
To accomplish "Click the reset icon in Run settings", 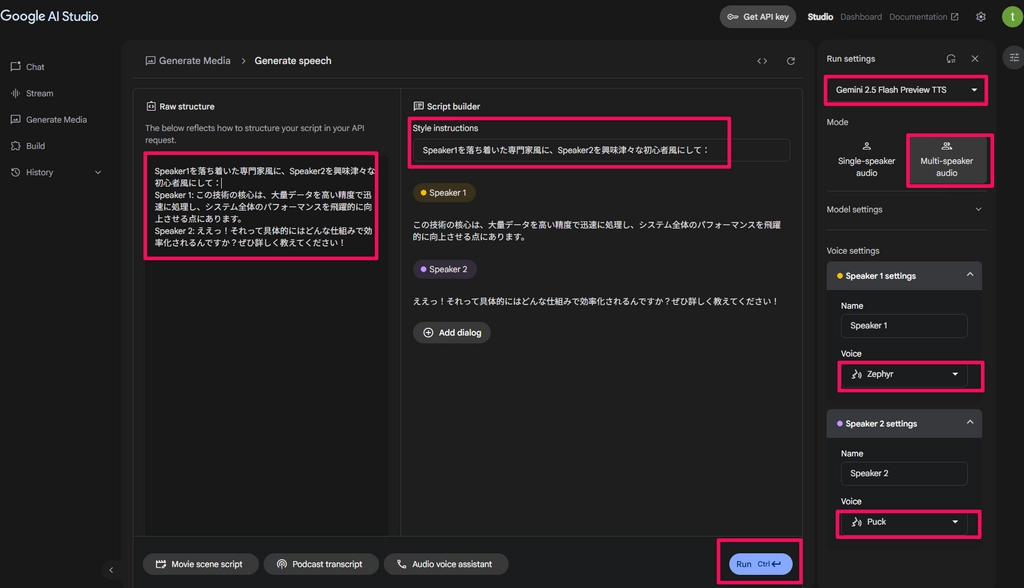I will click(951, 59).
